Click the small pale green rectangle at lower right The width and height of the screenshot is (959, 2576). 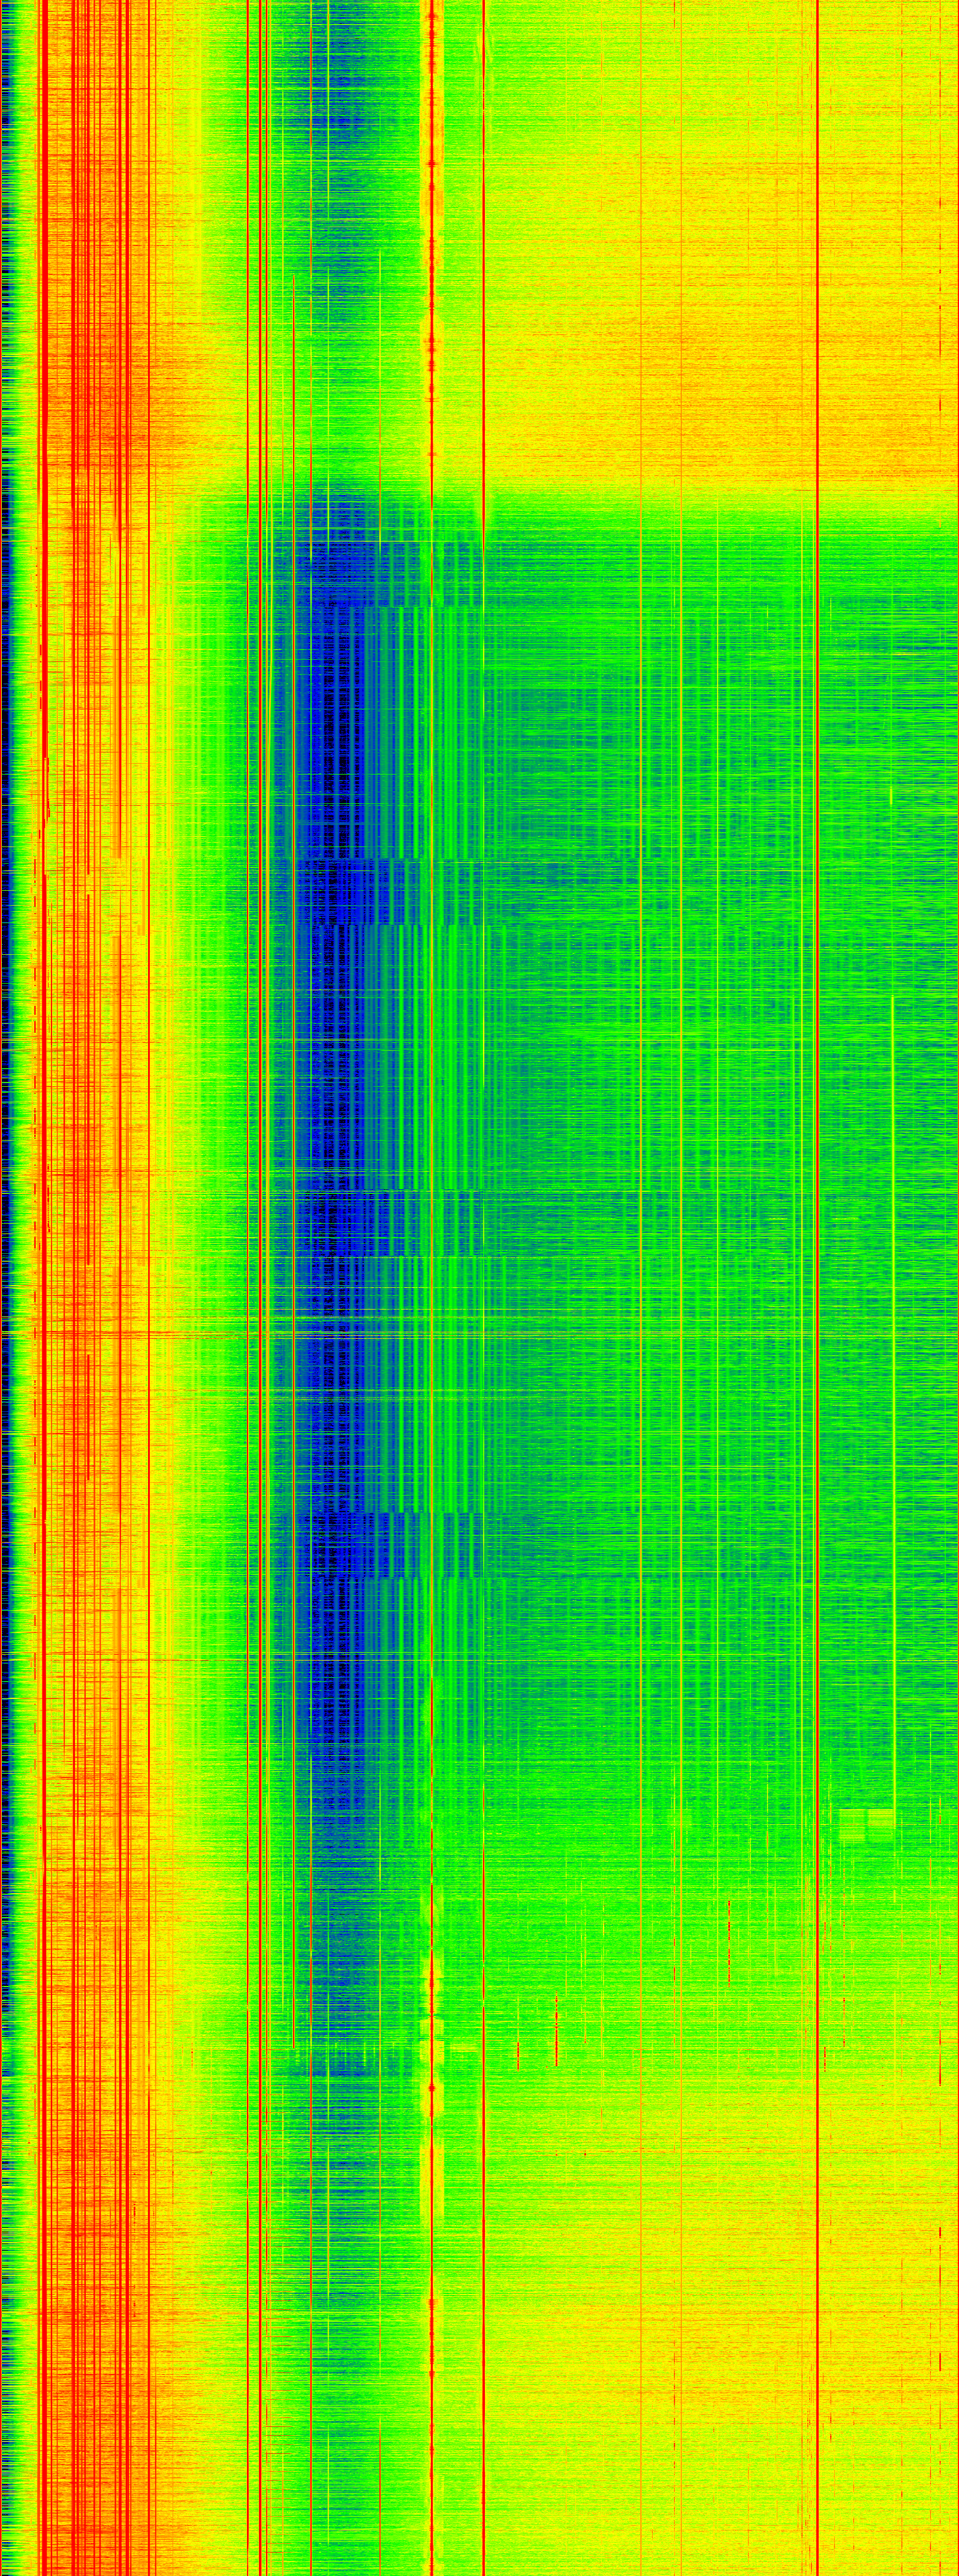(866, 1821)
